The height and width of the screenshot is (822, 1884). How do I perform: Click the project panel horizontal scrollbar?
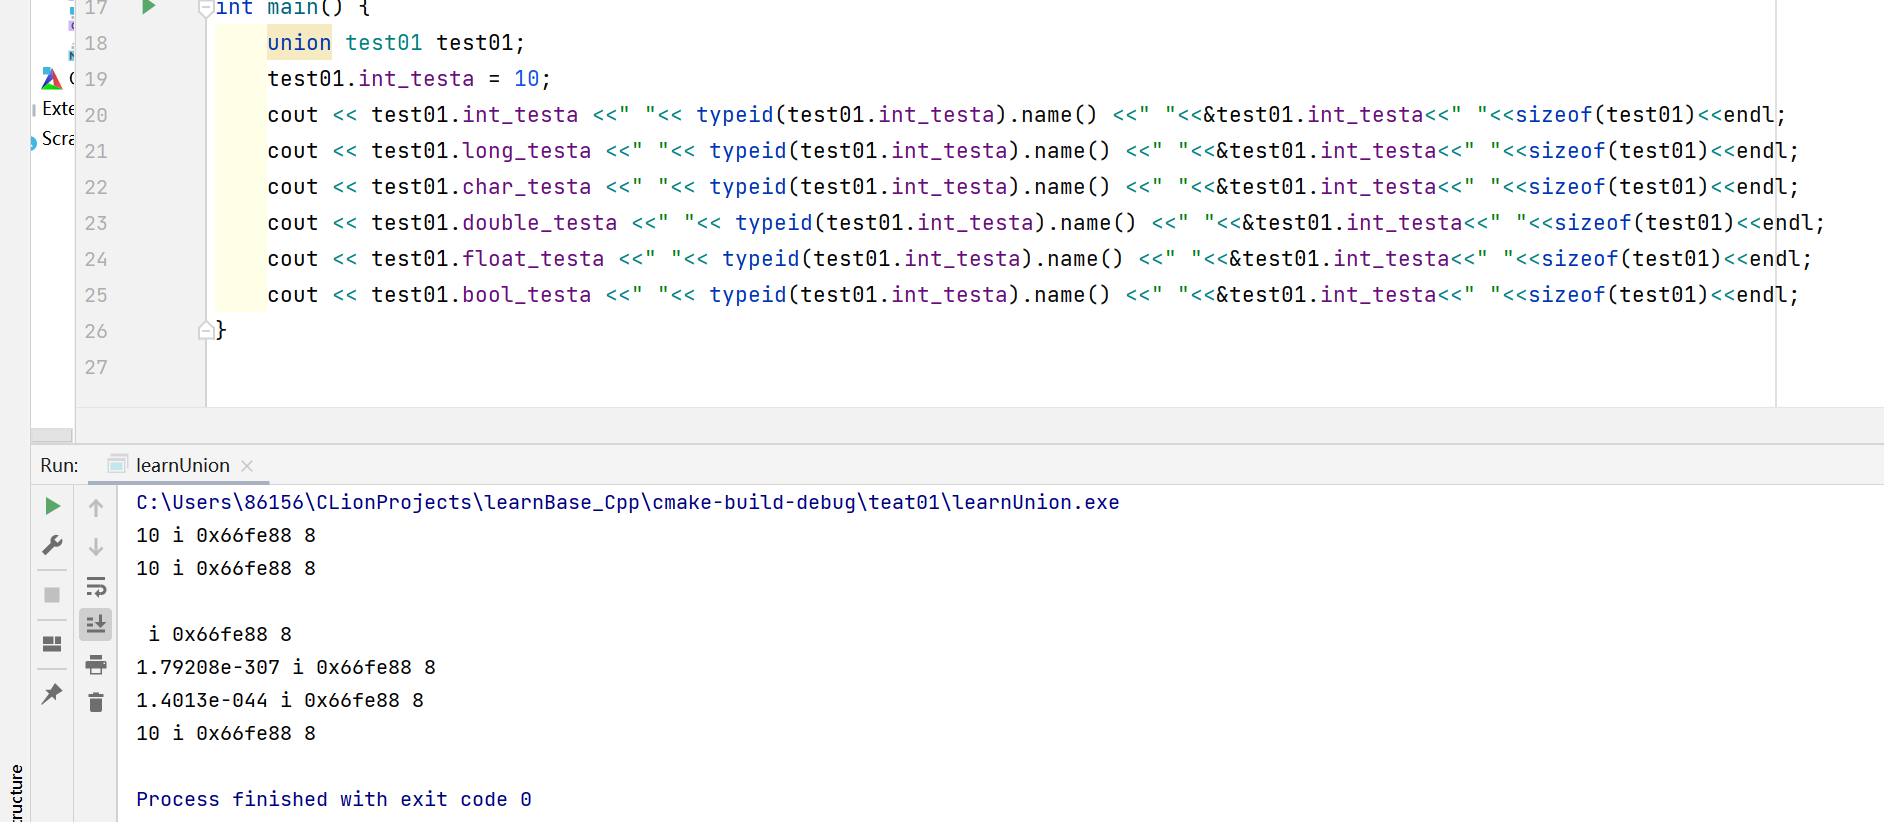[x=51, y=435]
